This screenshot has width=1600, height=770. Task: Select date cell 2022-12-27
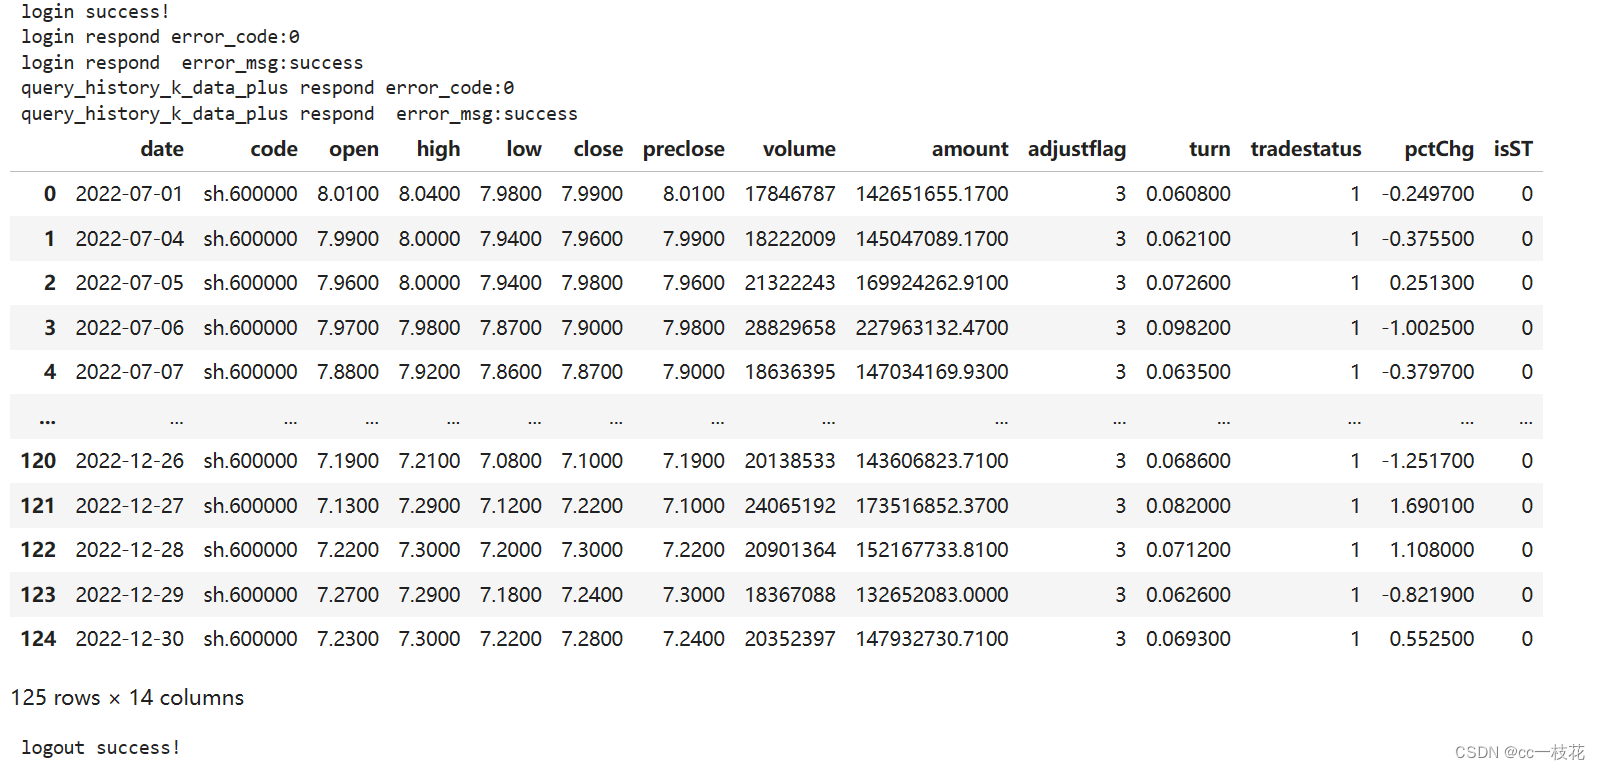[x=130, y=506]
